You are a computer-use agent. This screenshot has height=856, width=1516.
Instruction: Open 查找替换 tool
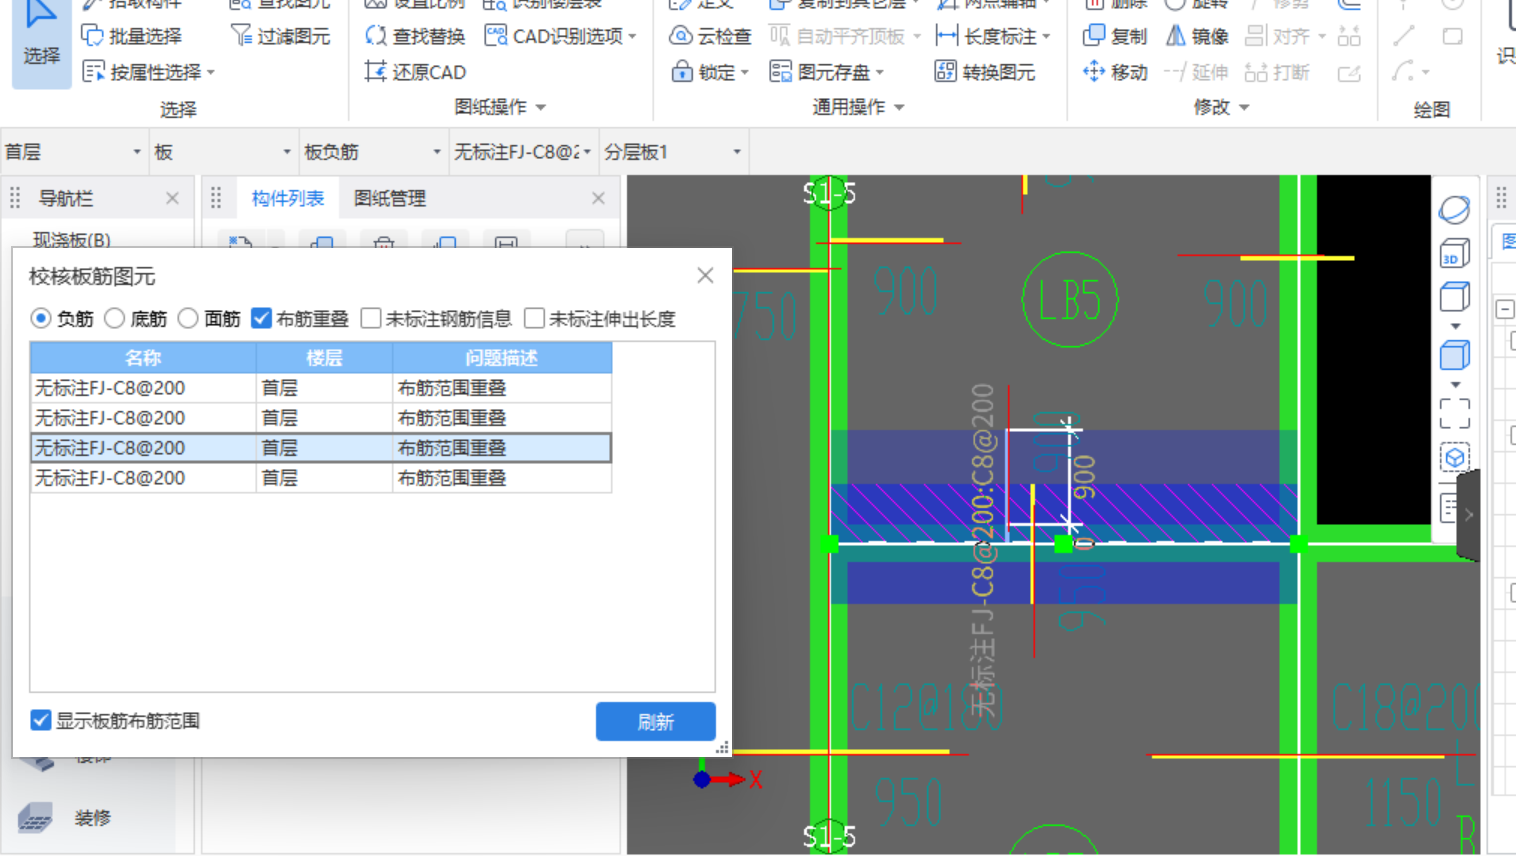tap(415, 36)
